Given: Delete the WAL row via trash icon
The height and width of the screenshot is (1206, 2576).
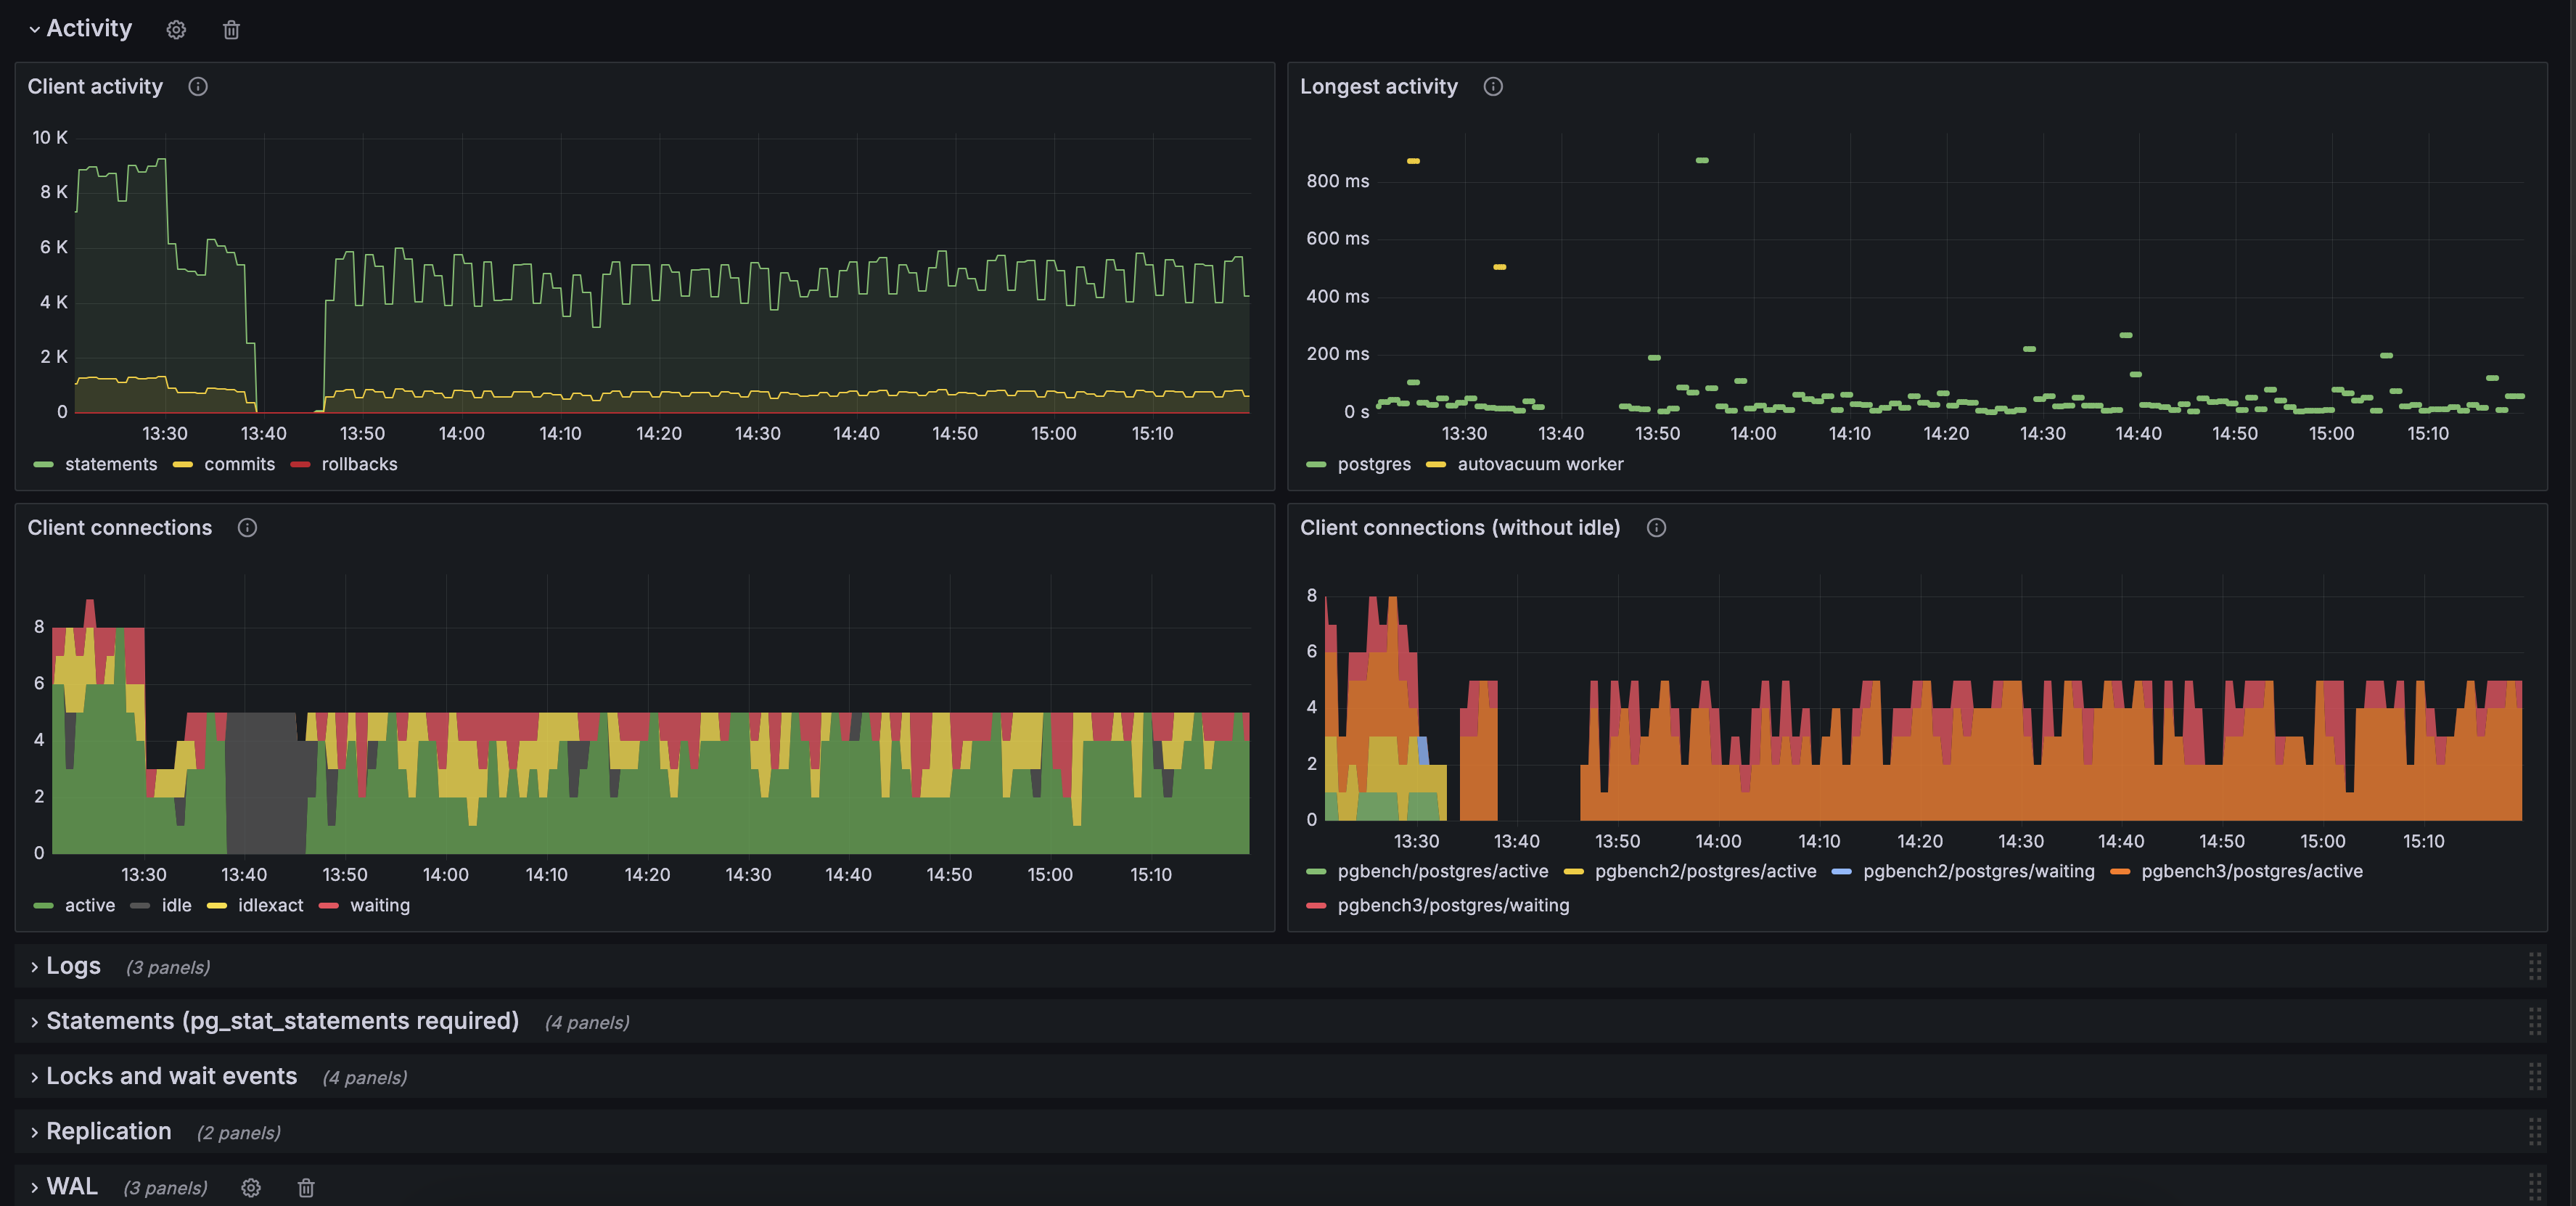Looking at the screenshot, I should tap(306, 1187).
